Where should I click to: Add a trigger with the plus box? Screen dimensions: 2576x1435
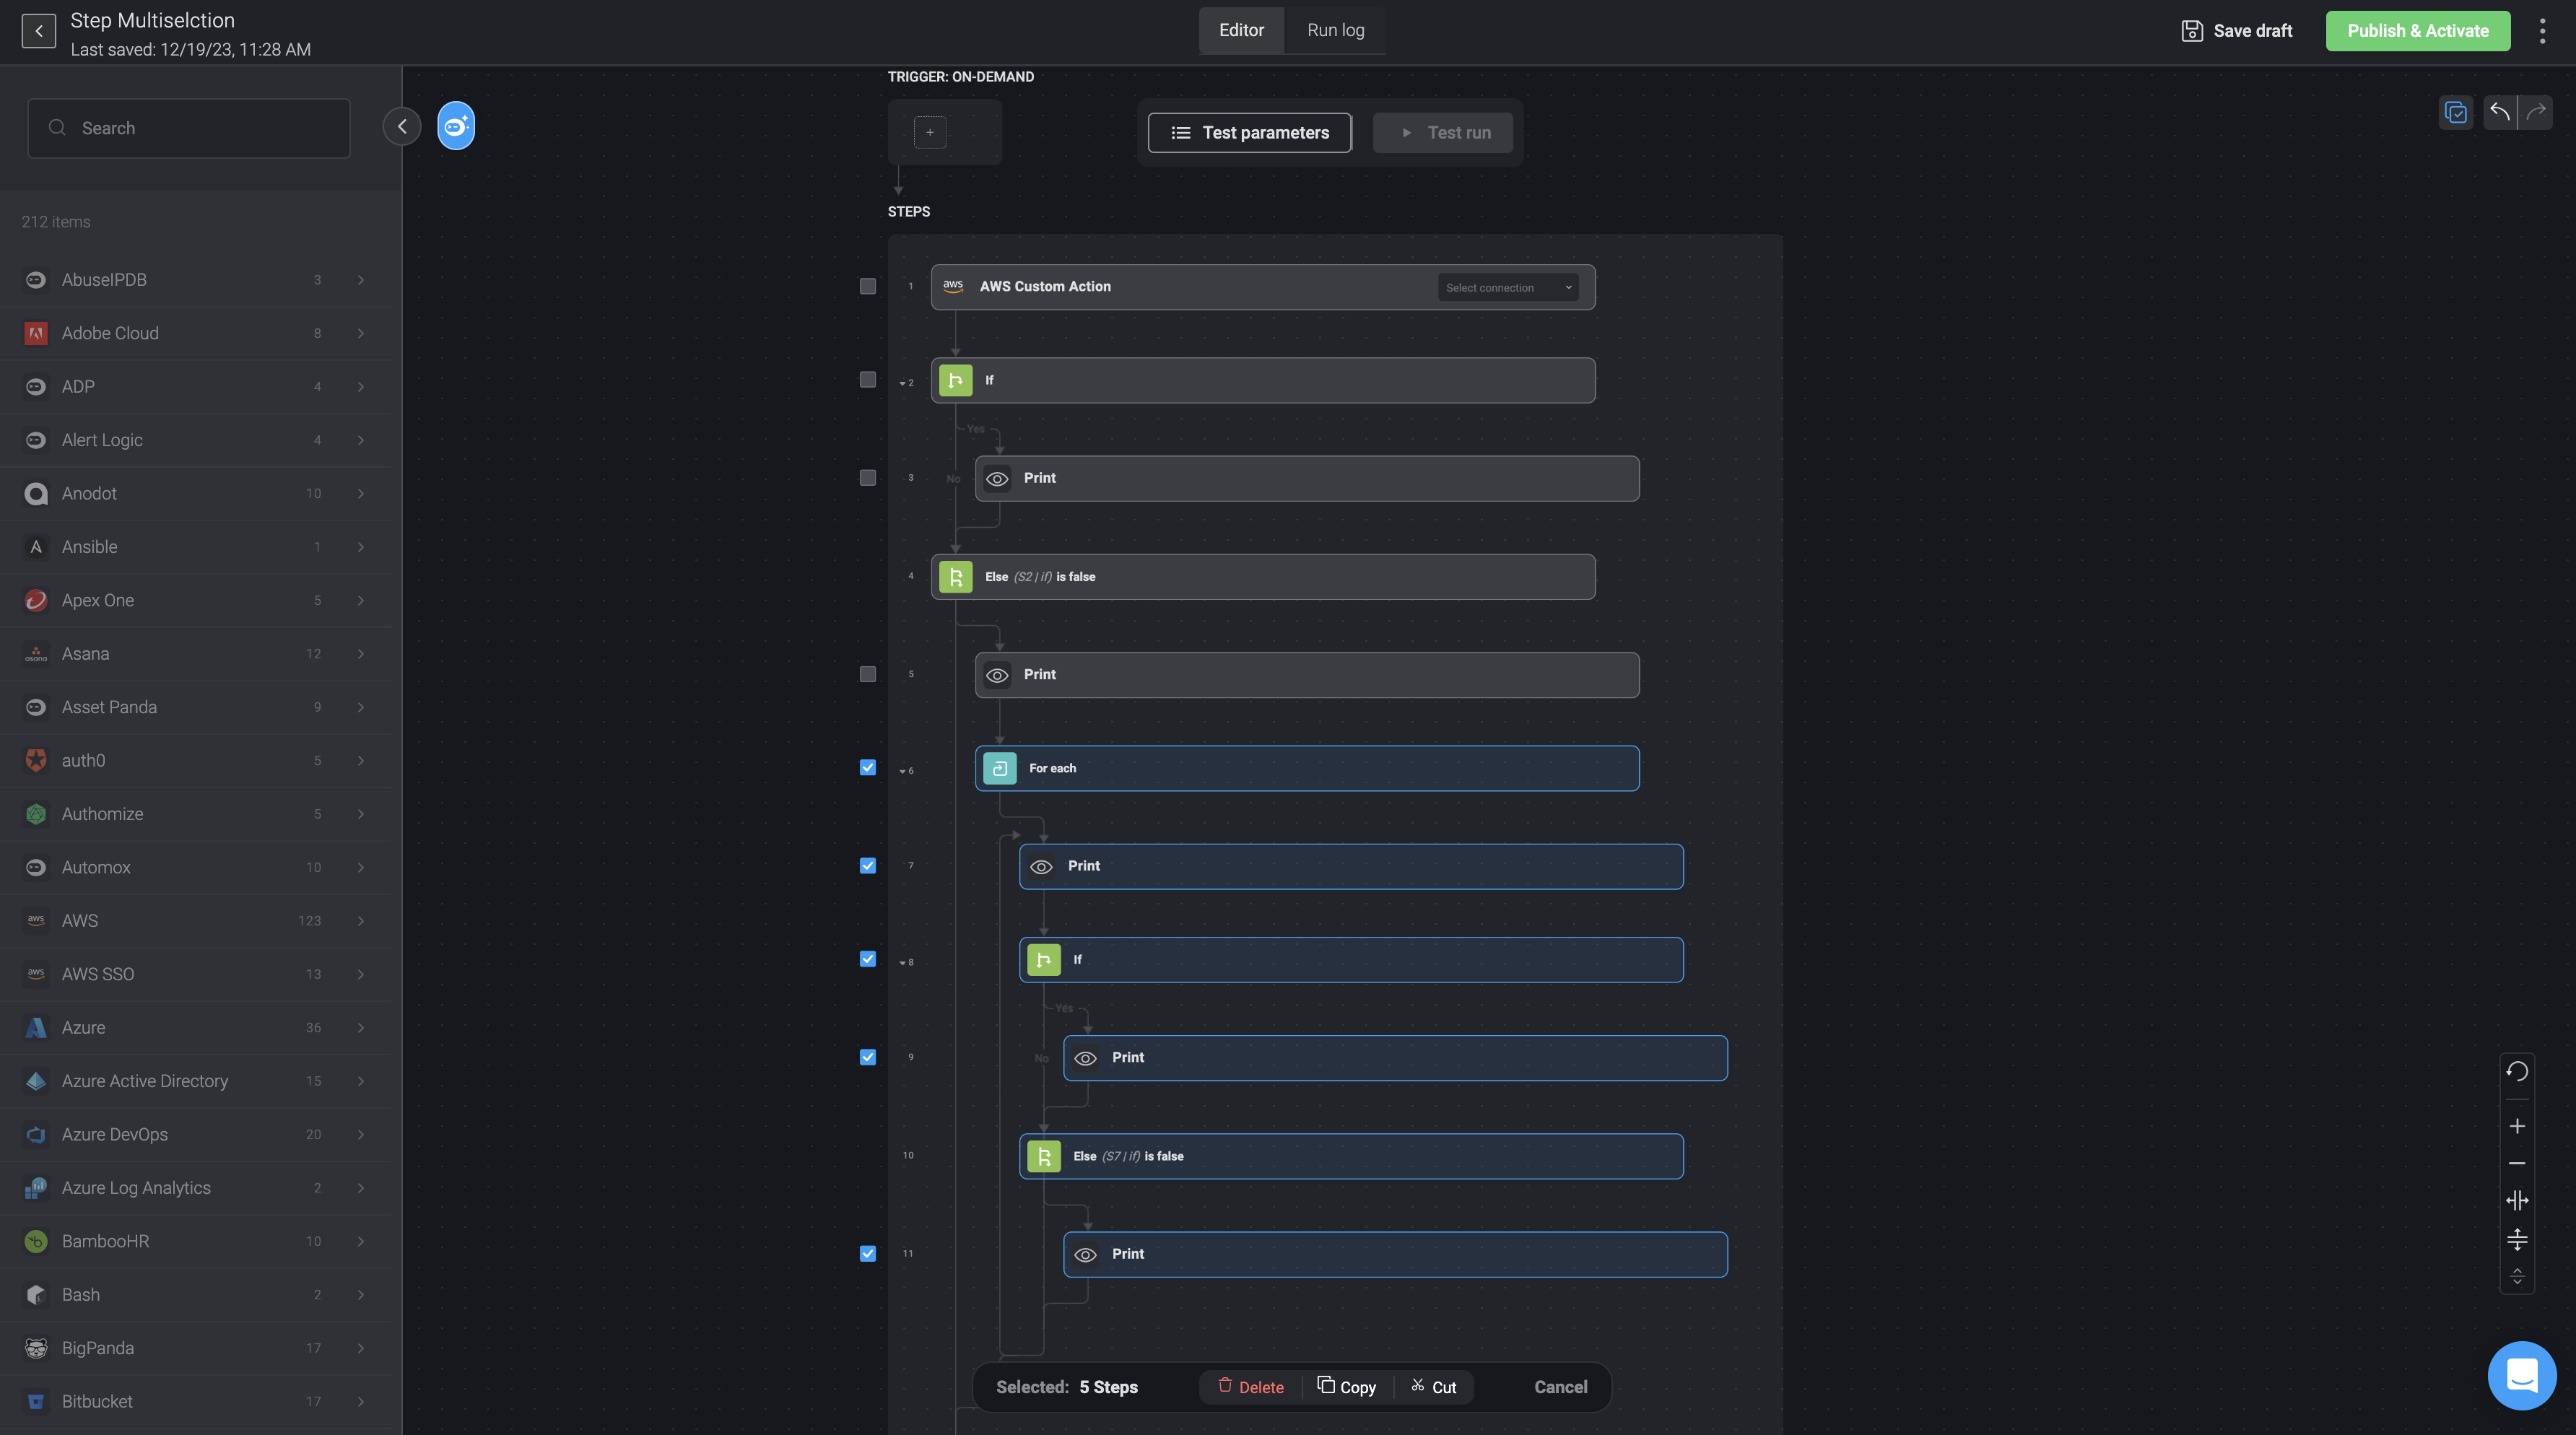pyautogui.click(x=930, y=132)
